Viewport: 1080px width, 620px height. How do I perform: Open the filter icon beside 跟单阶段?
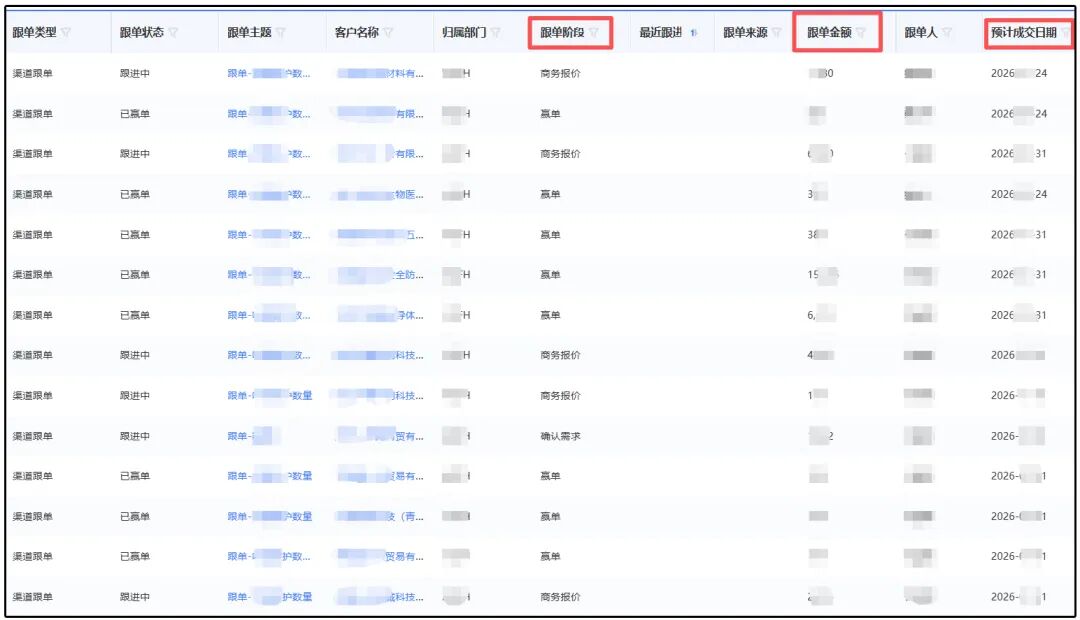(594, 32)
